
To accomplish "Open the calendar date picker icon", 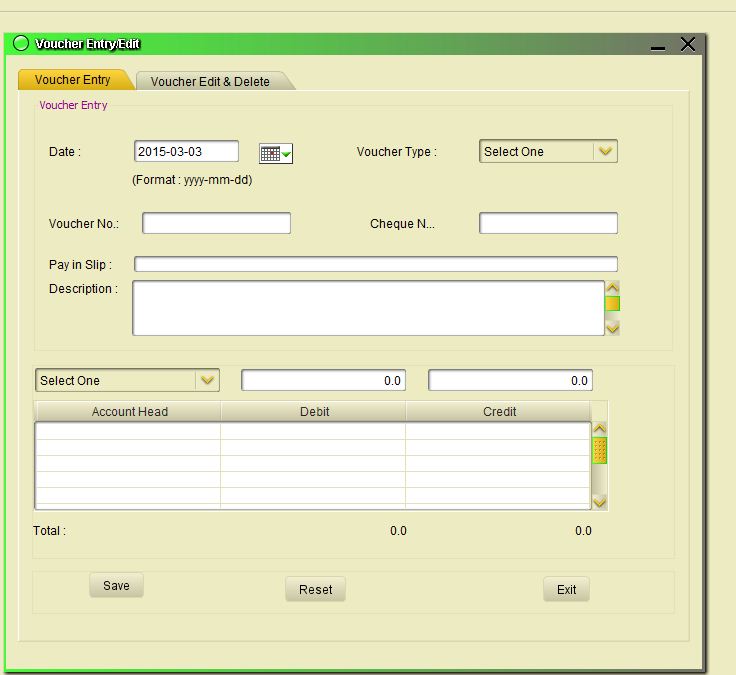I will click(x=275, y=153).
